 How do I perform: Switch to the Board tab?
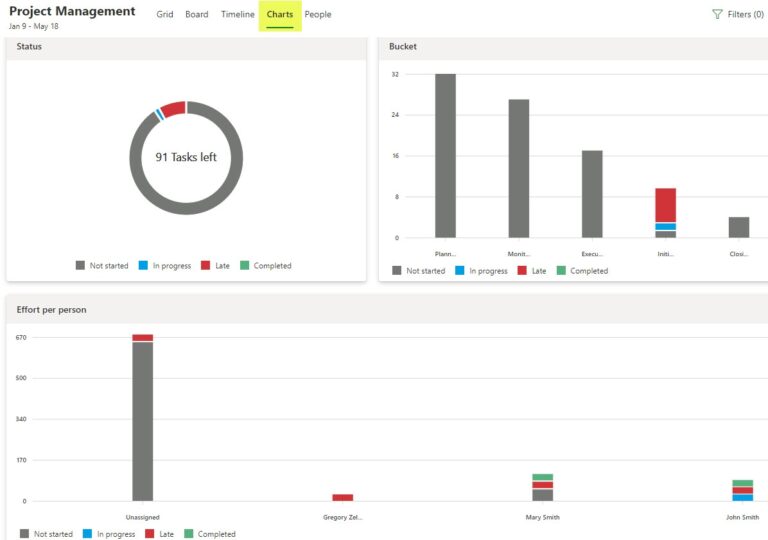click(x=196, y=14)
